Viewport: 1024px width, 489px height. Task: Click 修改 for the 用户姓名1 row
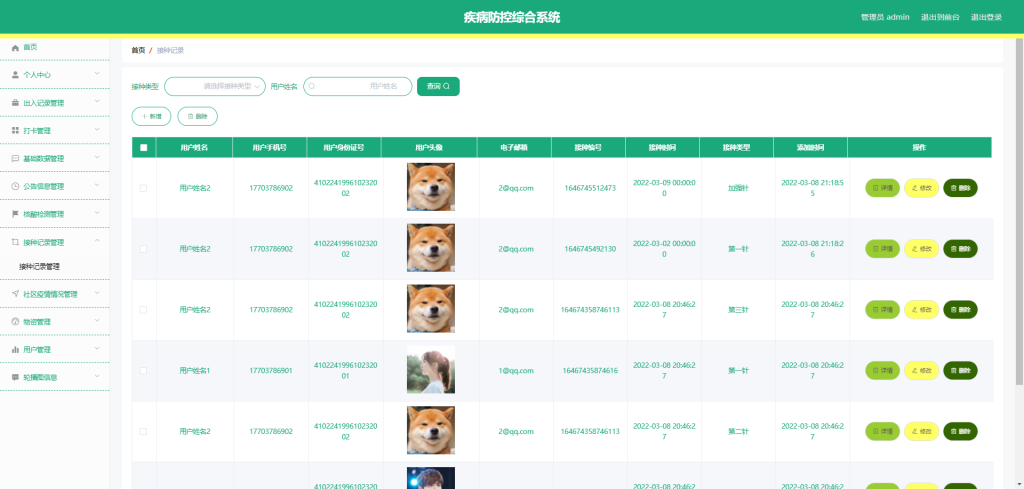[x=921, y=371]
